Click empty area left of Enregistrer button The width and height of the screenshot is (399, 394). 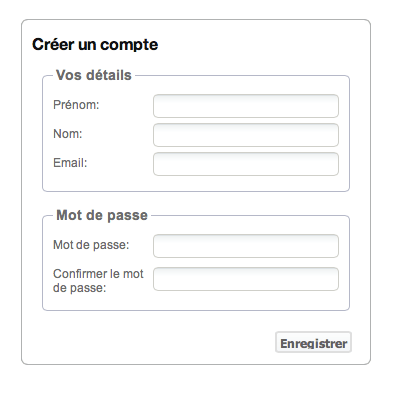point(150,342)
